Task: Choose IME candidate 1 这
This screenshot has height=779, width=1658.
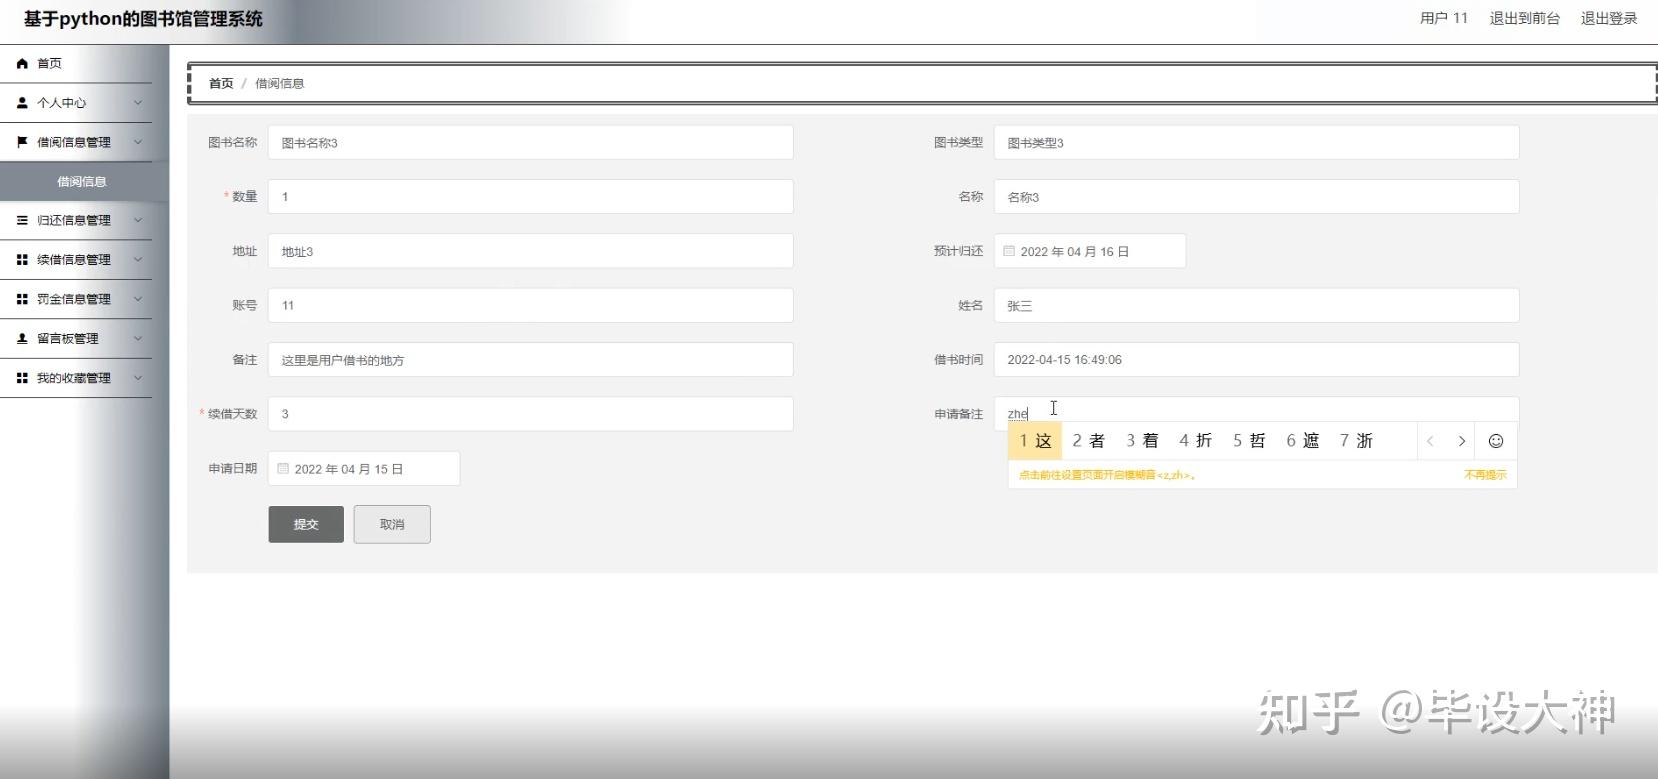Action: pyautogui.click(x=1035, y=441)
